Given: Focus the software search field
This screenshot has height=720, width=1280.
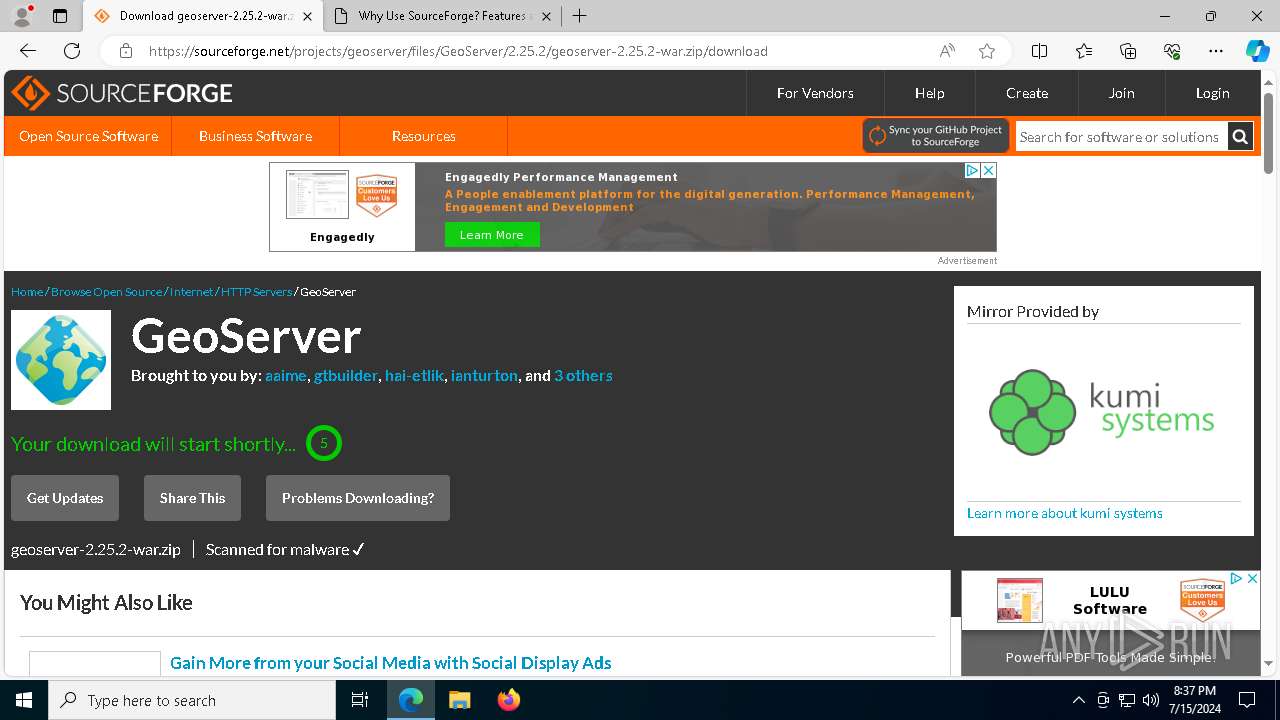Looking at the screenshot, I should tap(1121, 137).
